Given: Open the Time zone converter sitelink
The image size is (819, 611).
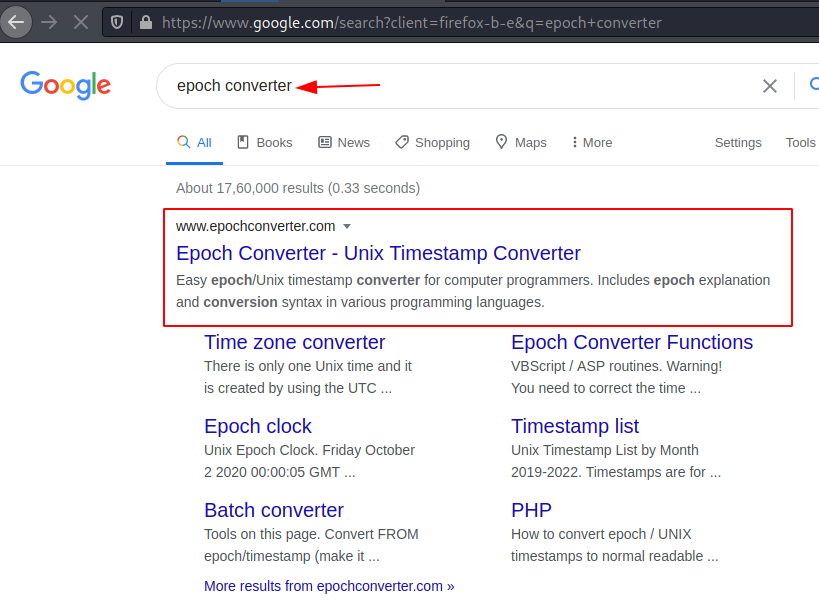Looking at the screenshot, I should click(x=295, y=342).
